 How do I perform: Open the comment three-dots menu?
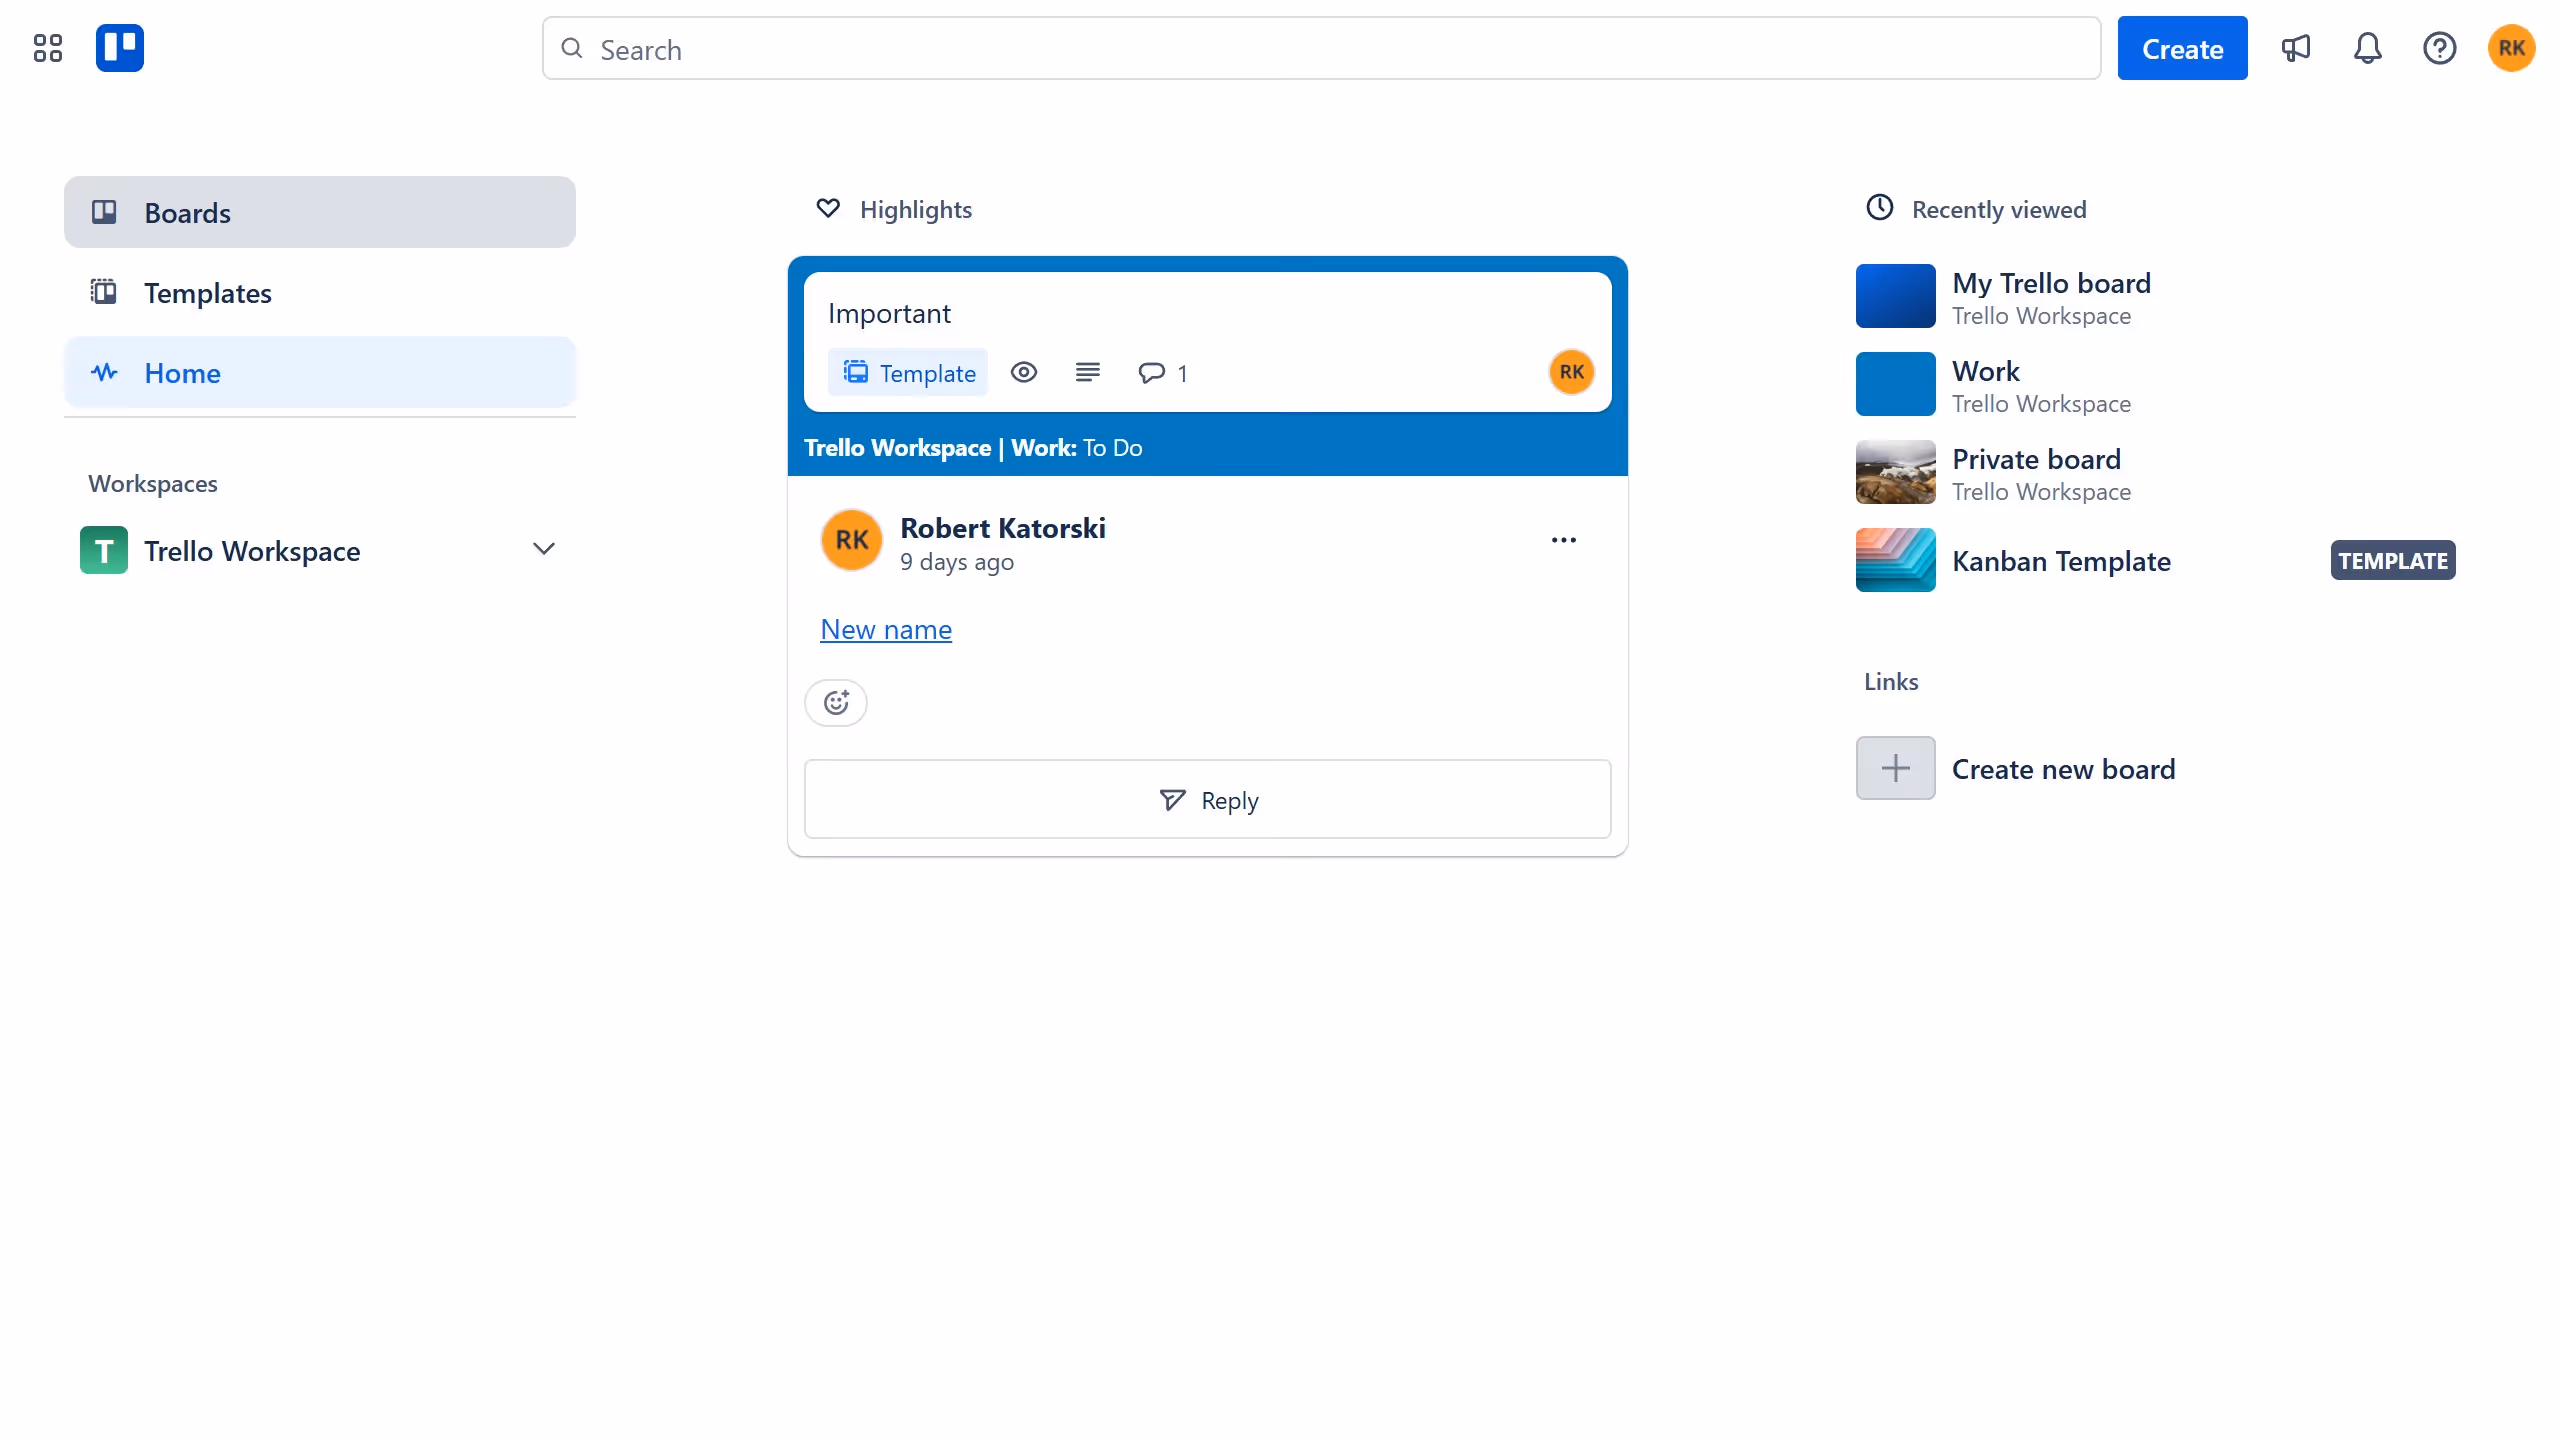(1564, 540)
